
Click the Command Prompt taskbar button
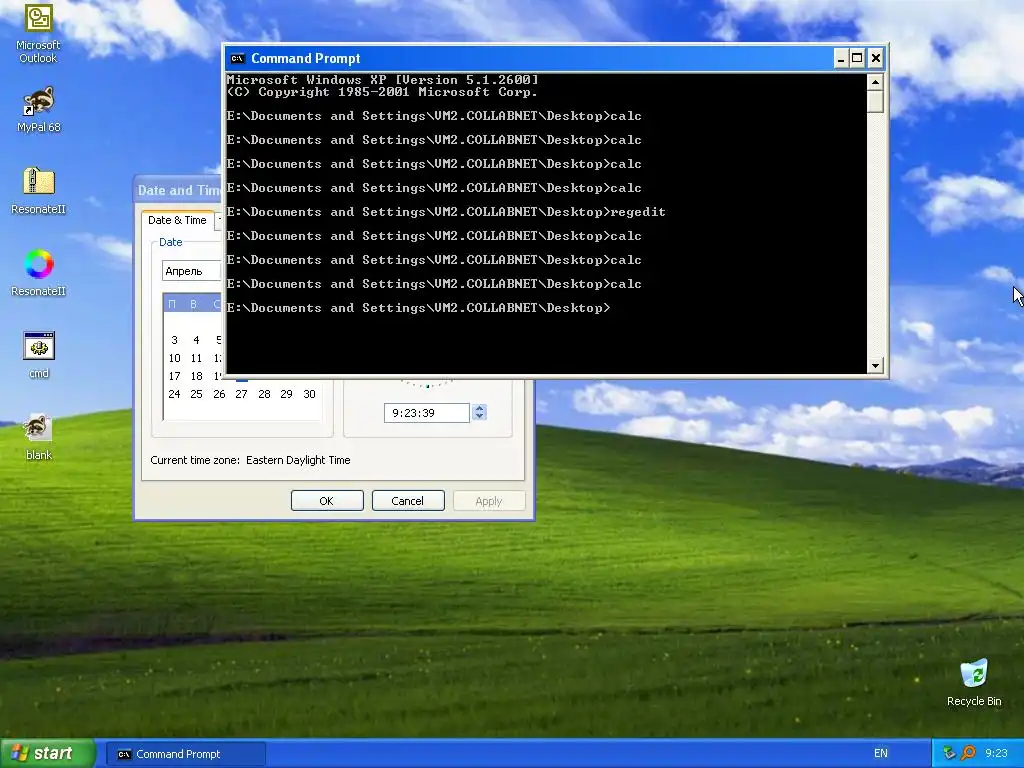coord(185,754)
